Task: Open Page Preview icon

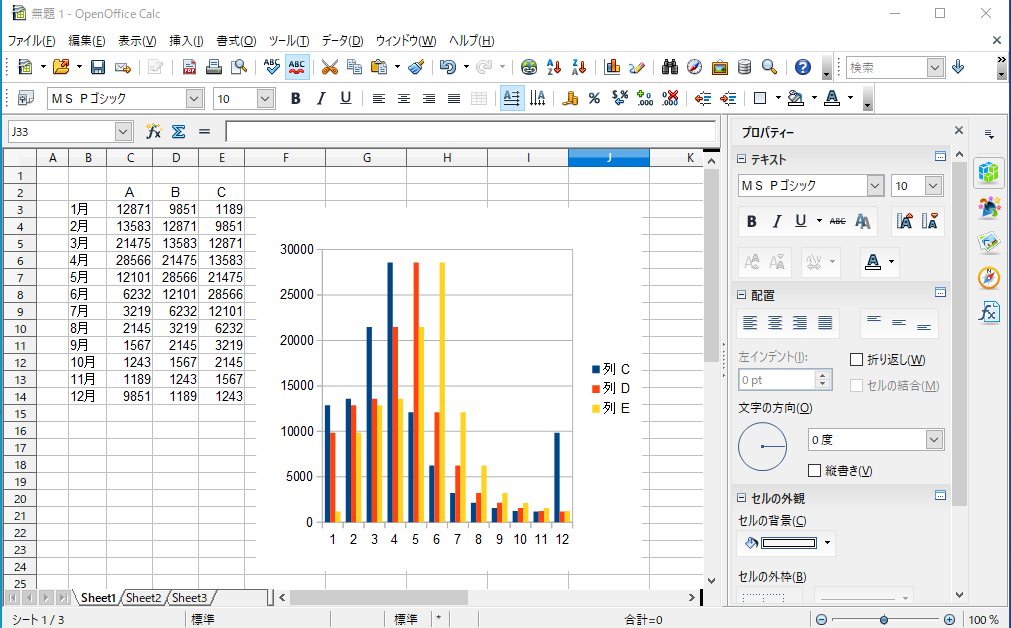Action: pos(239,67)
